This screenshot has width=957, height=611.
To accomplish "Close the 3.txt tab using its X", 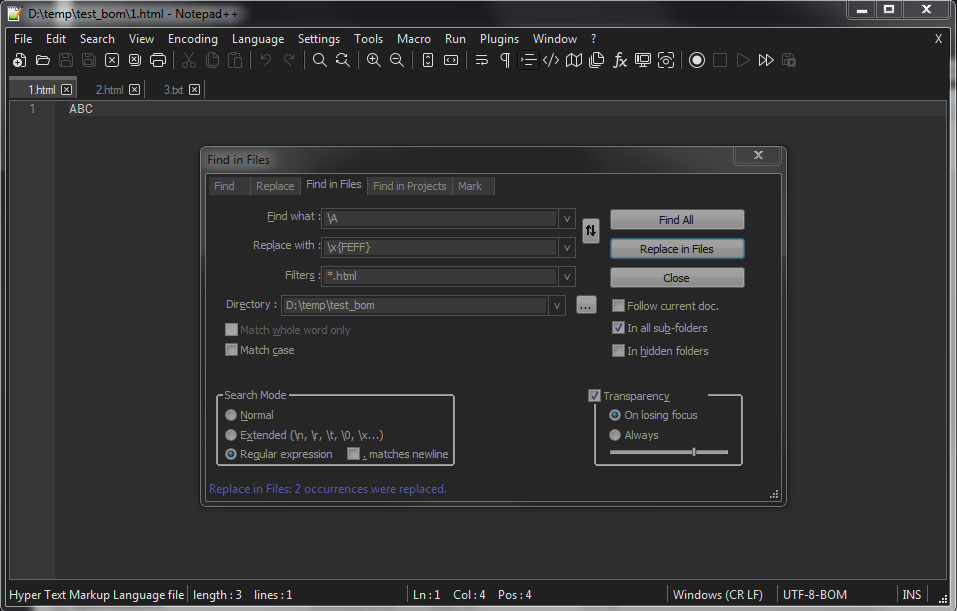I will (194, 90).
